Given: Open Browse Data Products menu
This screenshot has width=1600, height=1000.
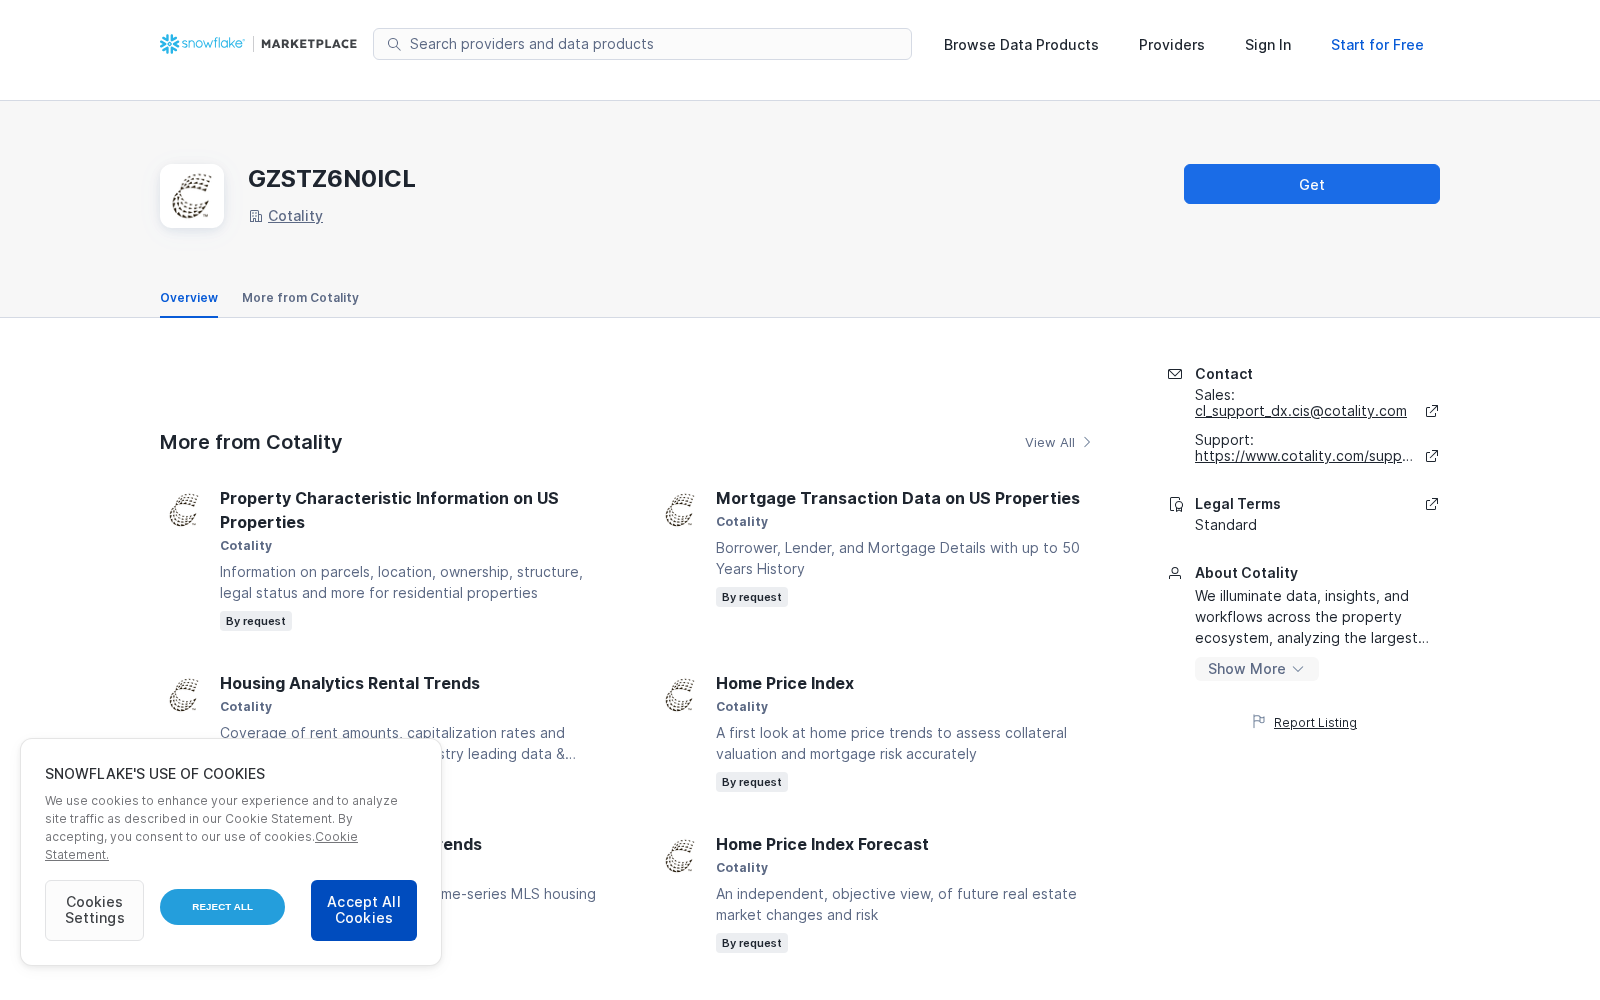Looking at the screenshot, I should (1021, 45).
